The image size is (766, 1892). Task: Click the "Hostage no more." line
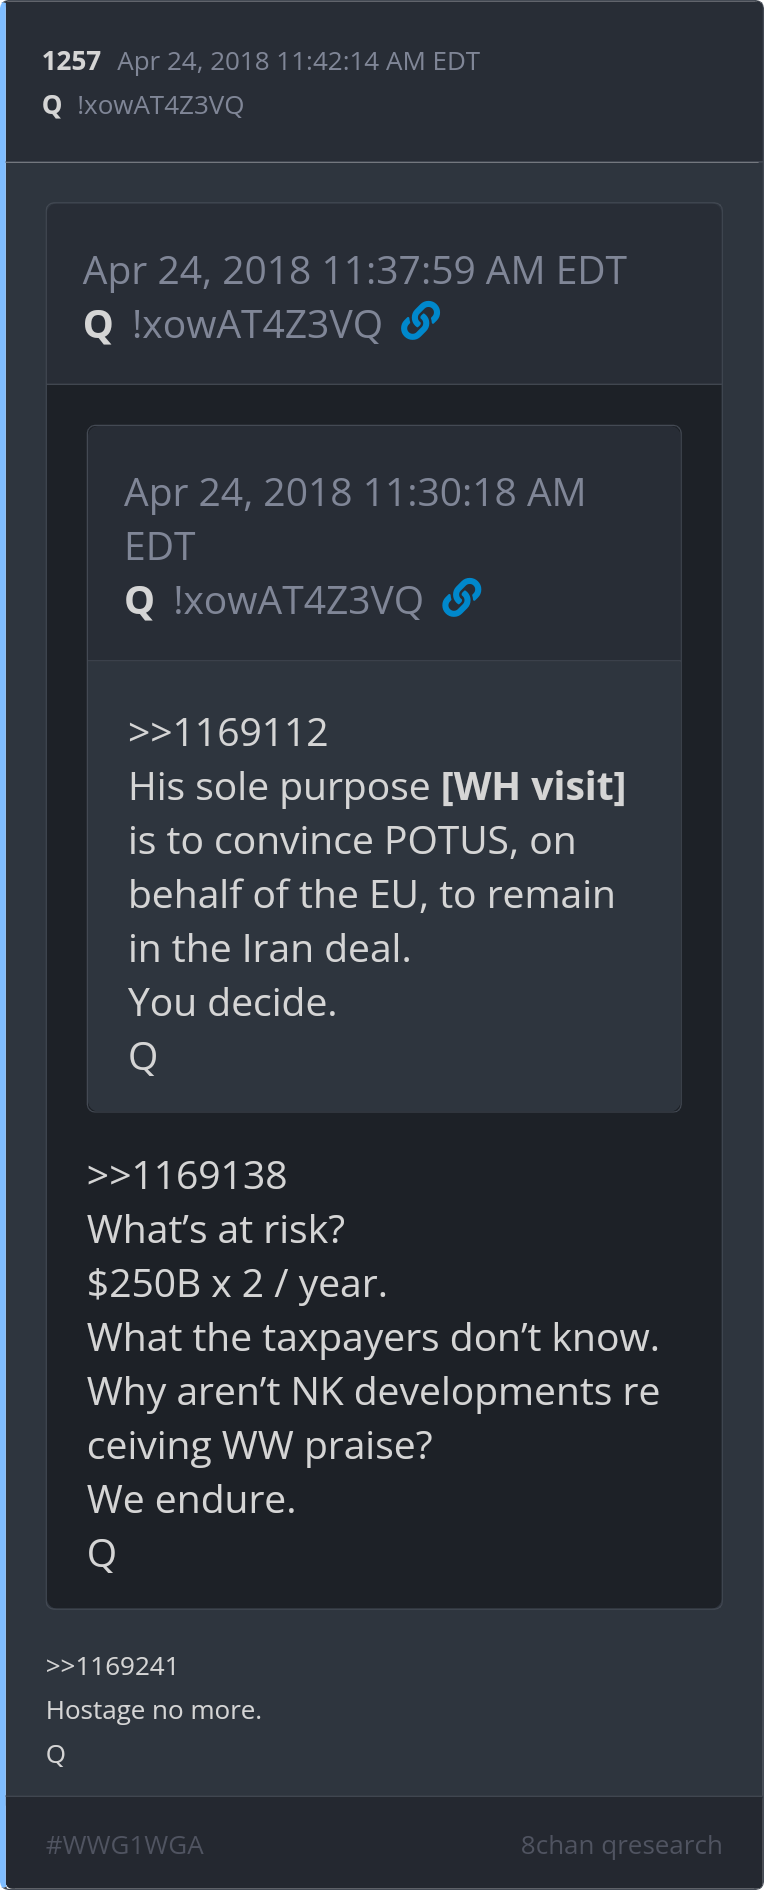[x=154, y=1710]
